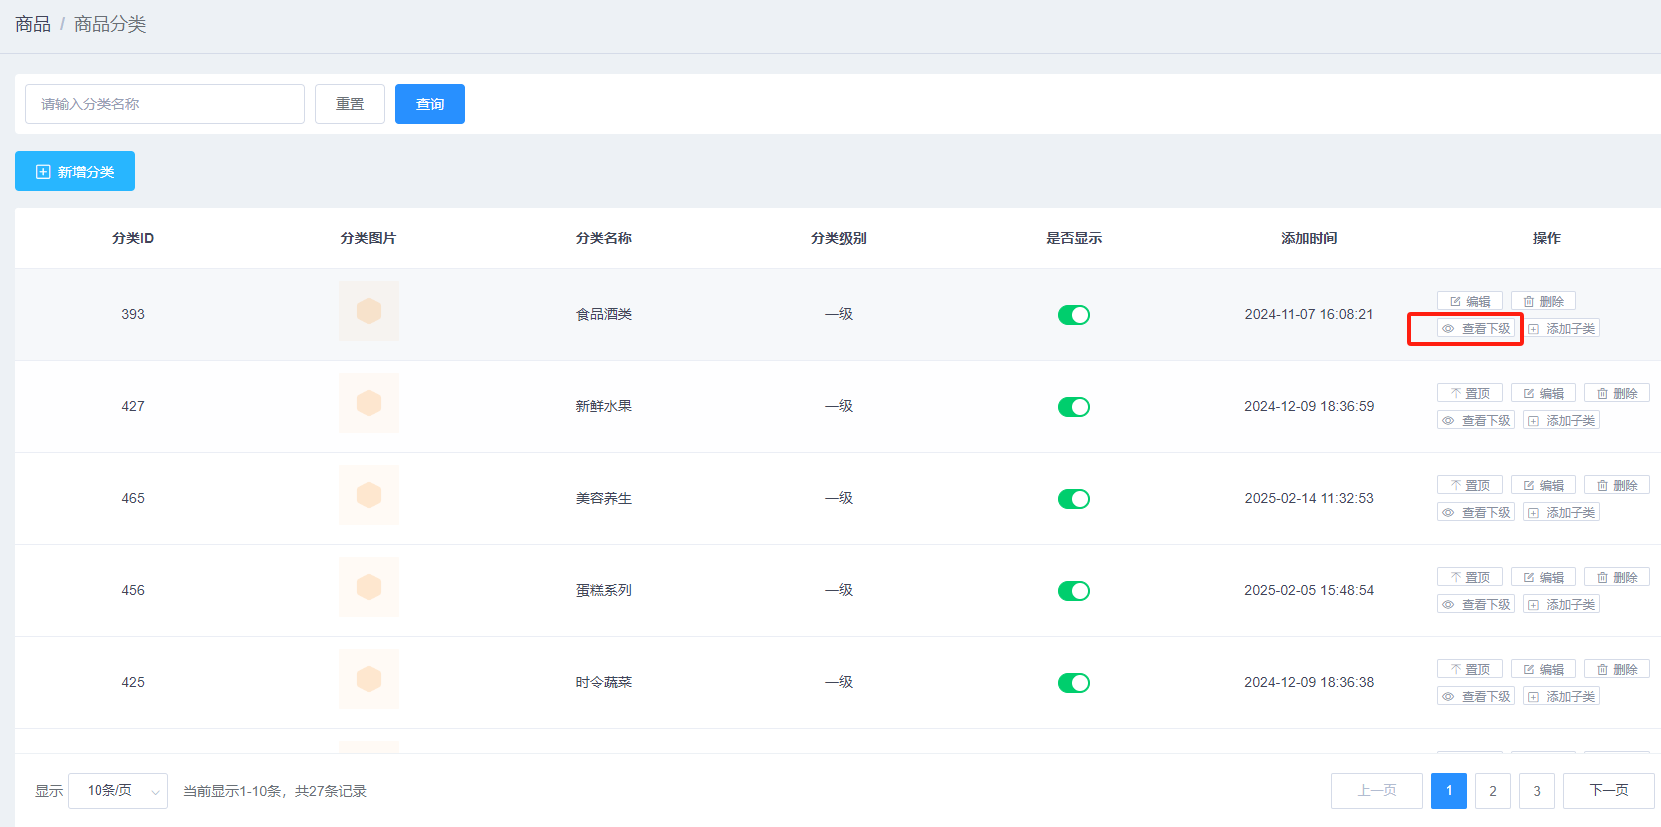Disable the 美容养生 display toggle

click(x=1073, y=499)
